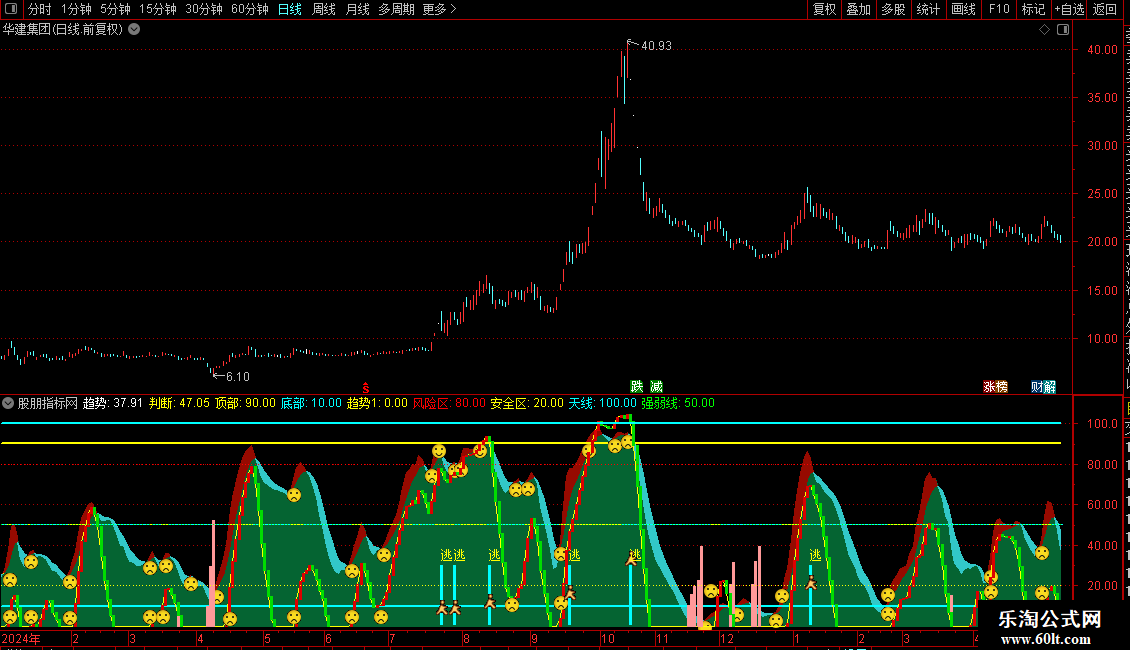The height and width of the screenshot is (650, 1130).
Task: Switch to 周线 weekly chart
Action: tap(324, 9)
